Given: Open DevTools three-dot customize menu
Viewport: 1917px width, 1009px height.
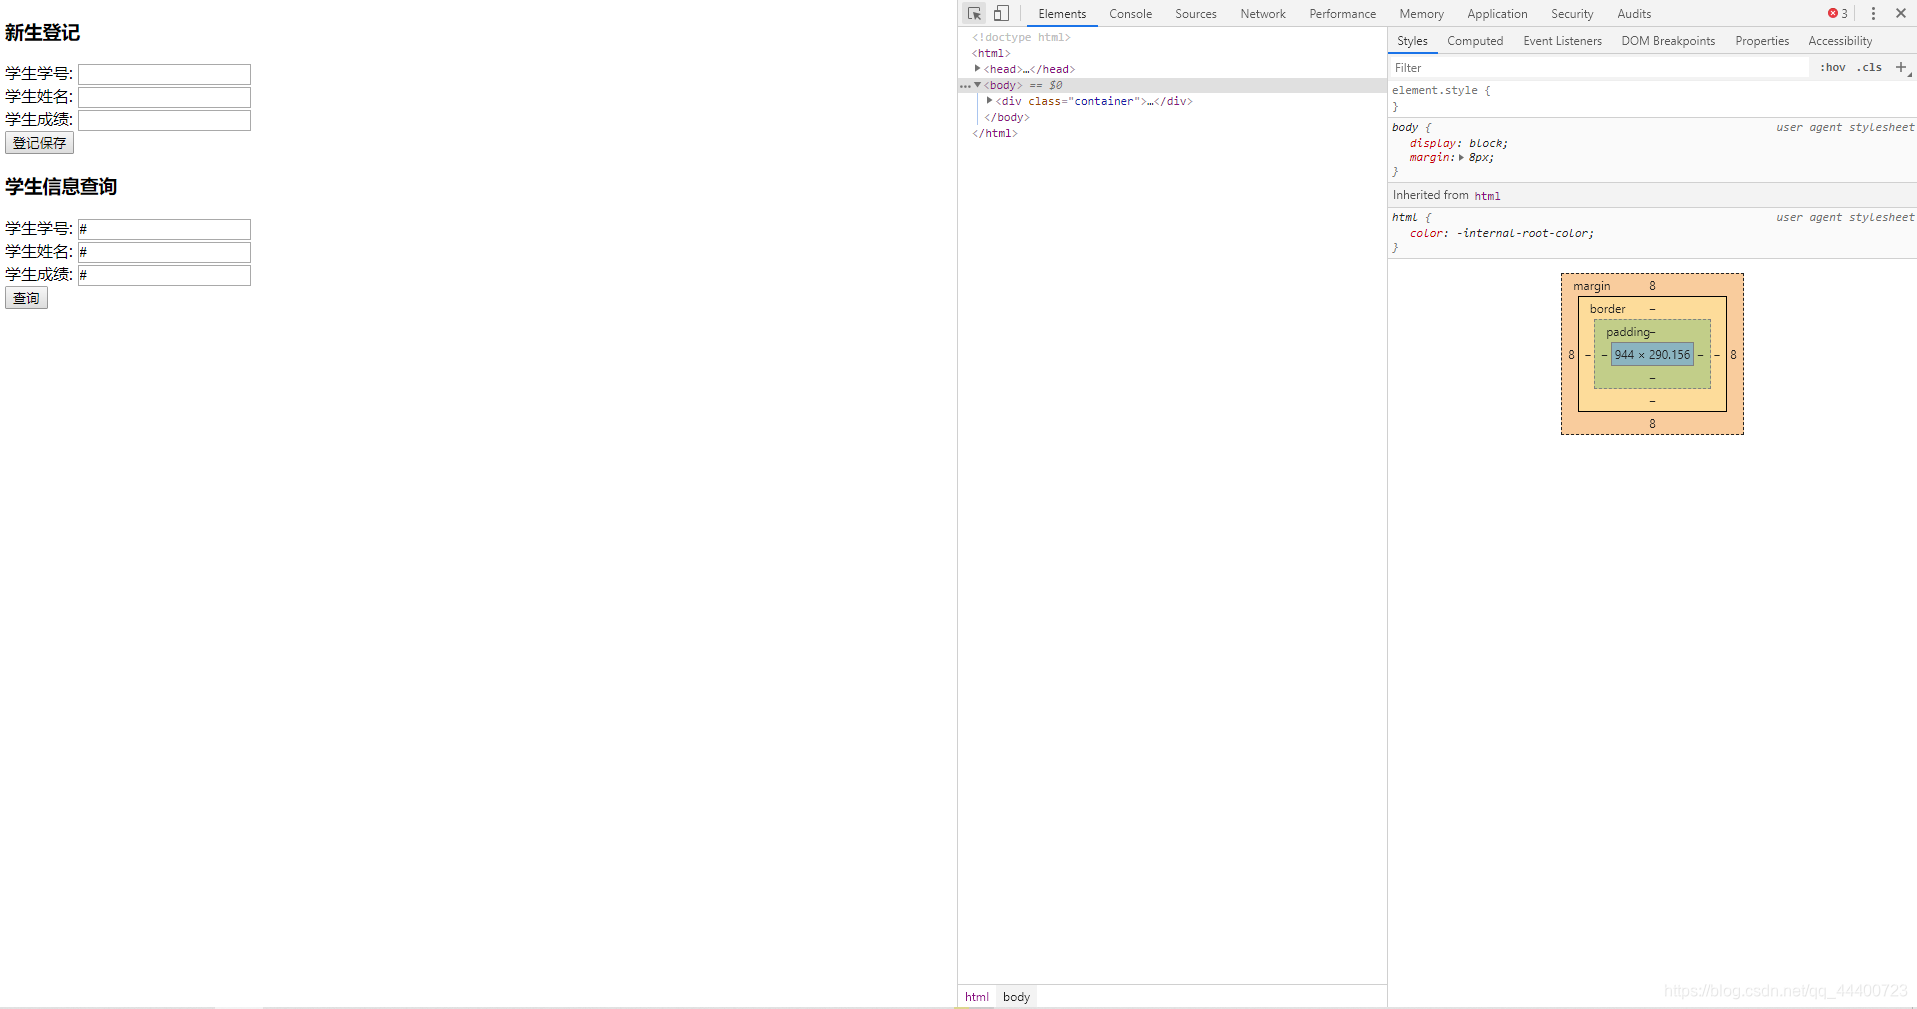Looking at the screenshot, I should (x=1873, y=13).
